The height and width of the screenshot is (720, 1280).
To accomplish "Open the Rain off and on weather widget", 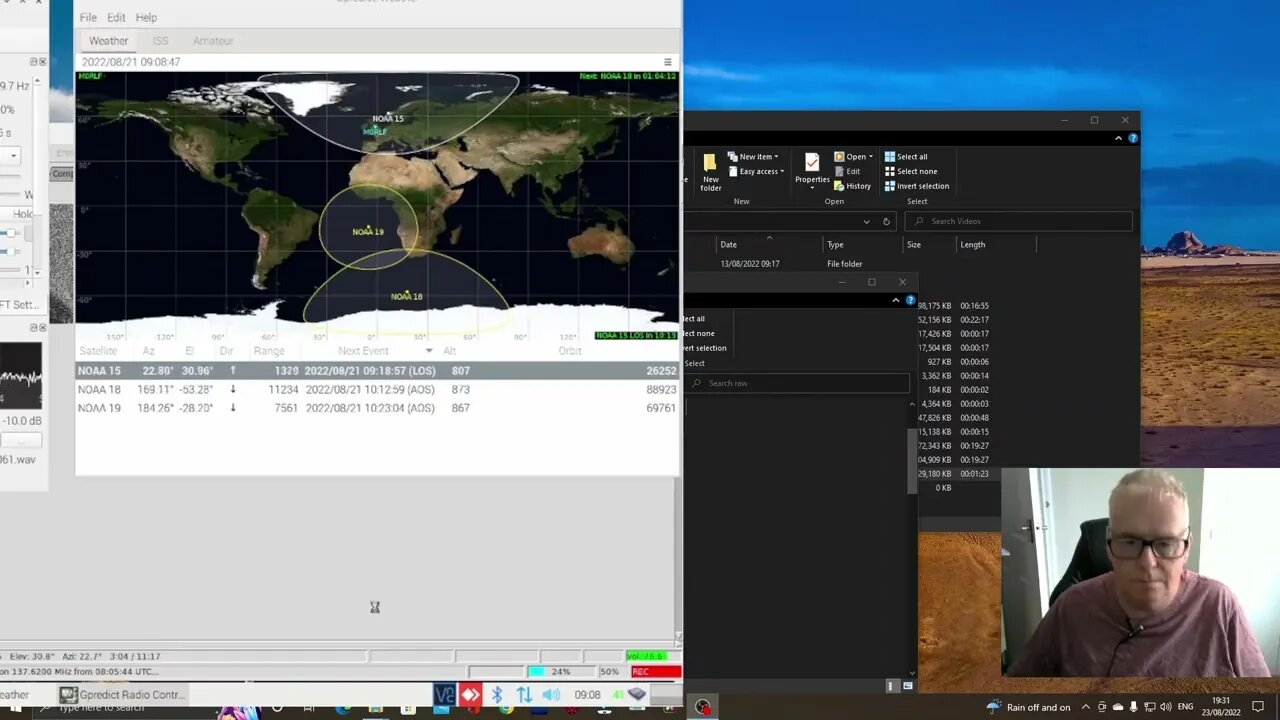I will click(1028, 707).
